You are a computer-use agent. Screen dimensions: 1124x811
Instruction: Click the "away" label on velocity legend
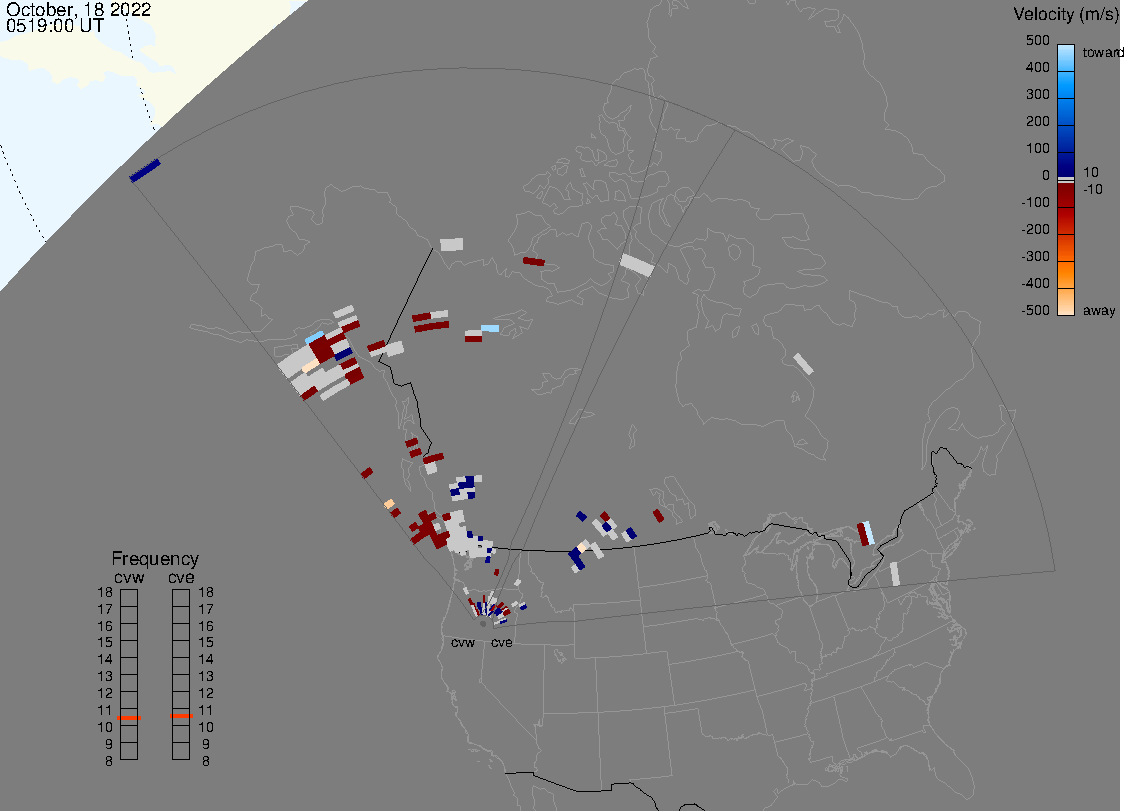[1098, 310]
